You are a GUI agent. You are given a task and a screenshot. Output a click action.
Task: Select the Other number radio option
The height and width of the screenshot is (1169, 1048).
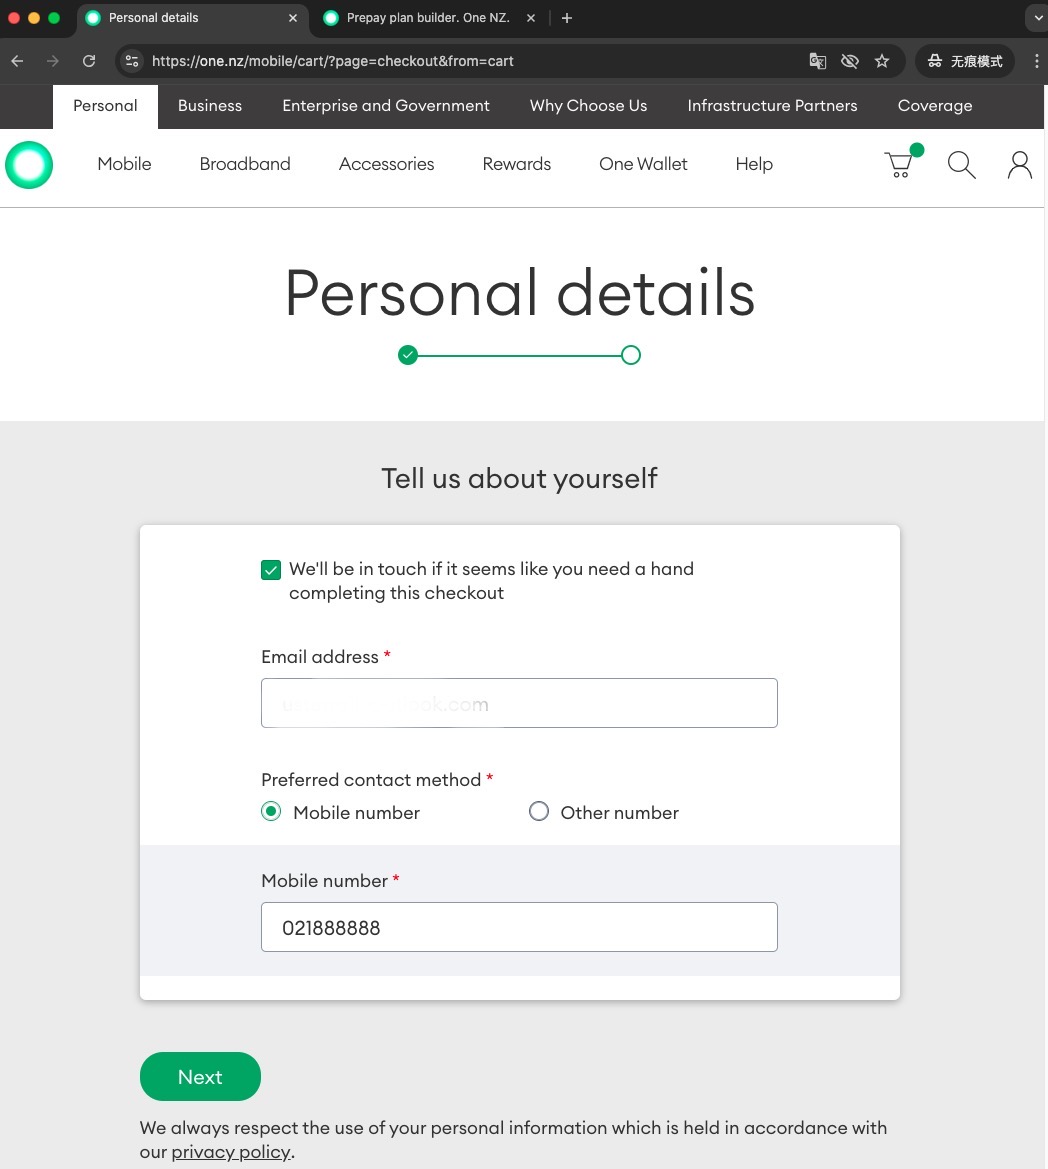click(539, 811)
